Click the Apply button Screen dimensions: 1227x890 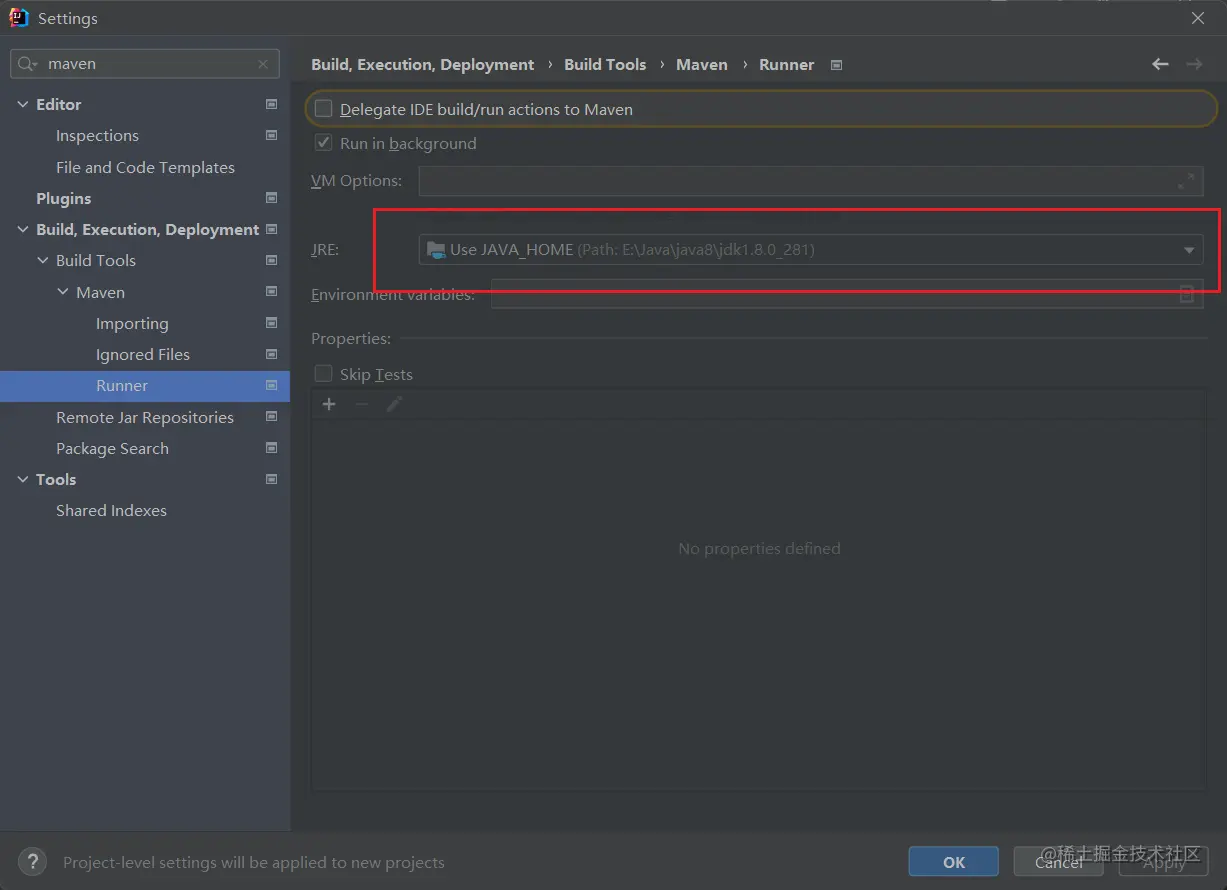(1164, 862)
